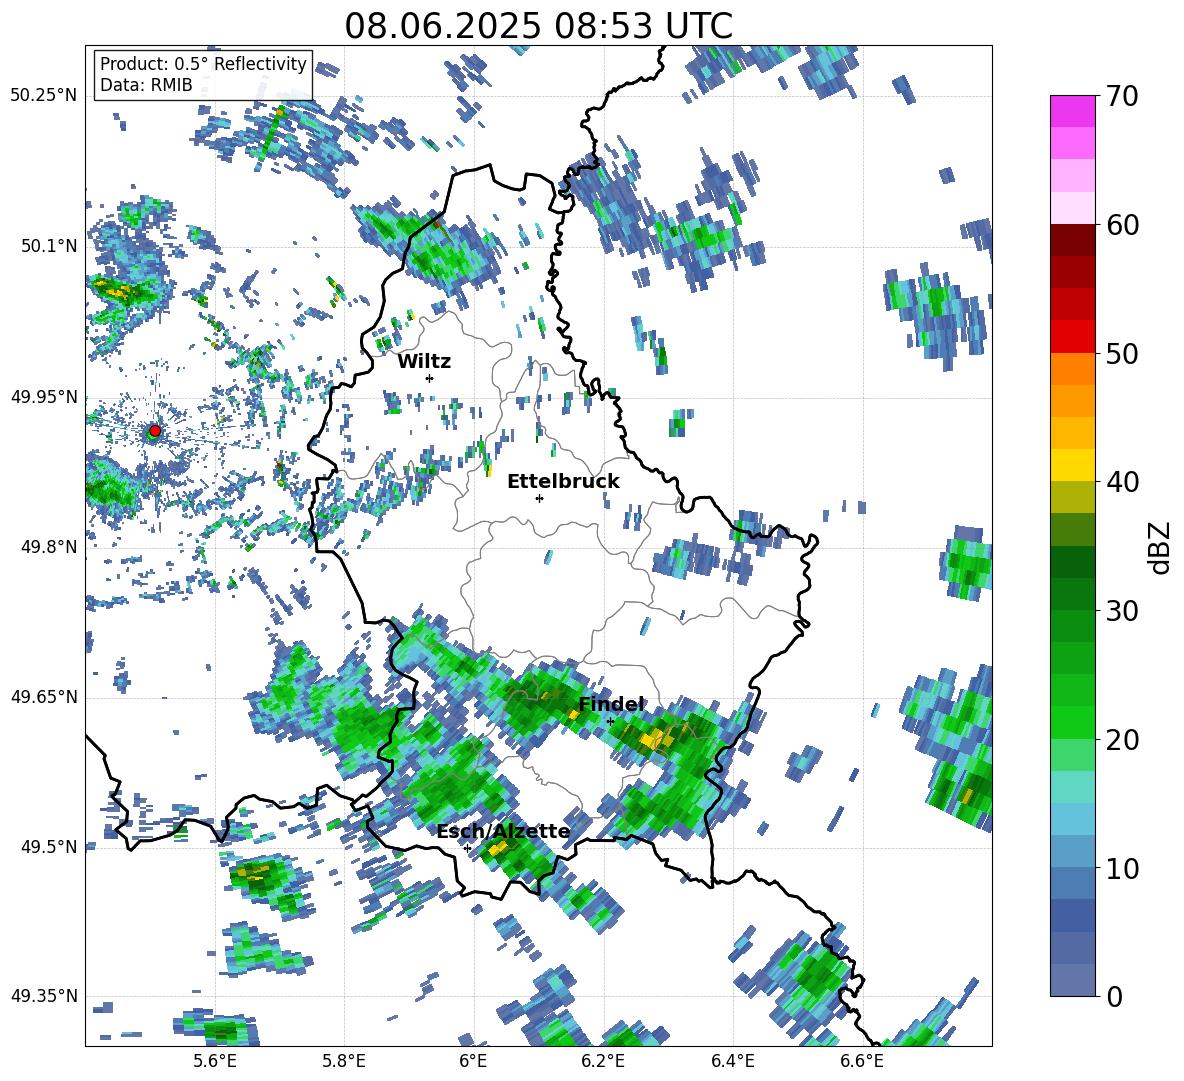This screenshot has width=1184, height=1081.
Task: Click the 5.6°E longitude label
Action: click(215, 1062)
